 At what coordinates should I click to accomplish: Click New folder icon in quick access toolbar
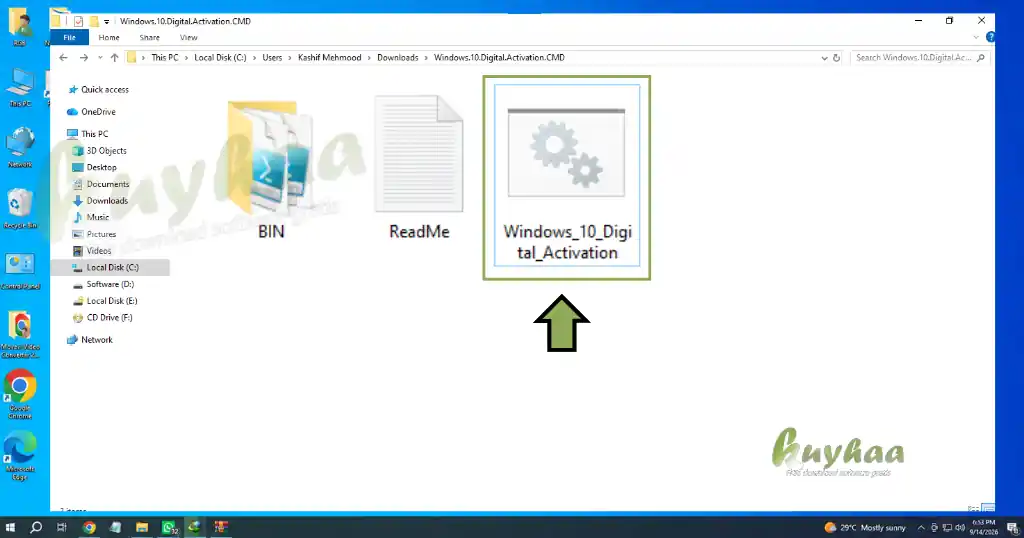click(94, 21)
